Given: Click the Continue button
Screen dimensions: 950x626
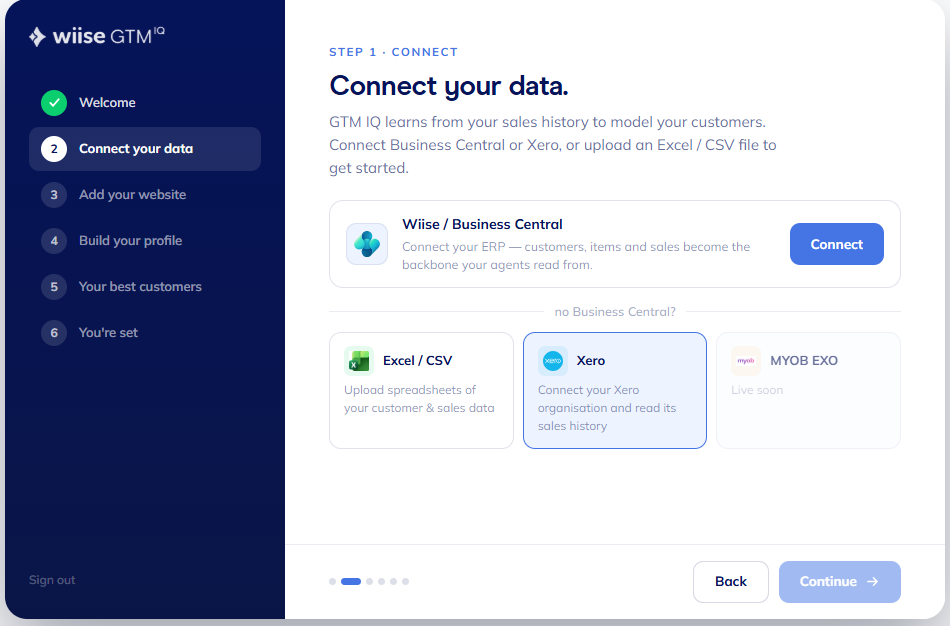Looking at the screenshot, I should pyautogui.click(x=840, y=582).
